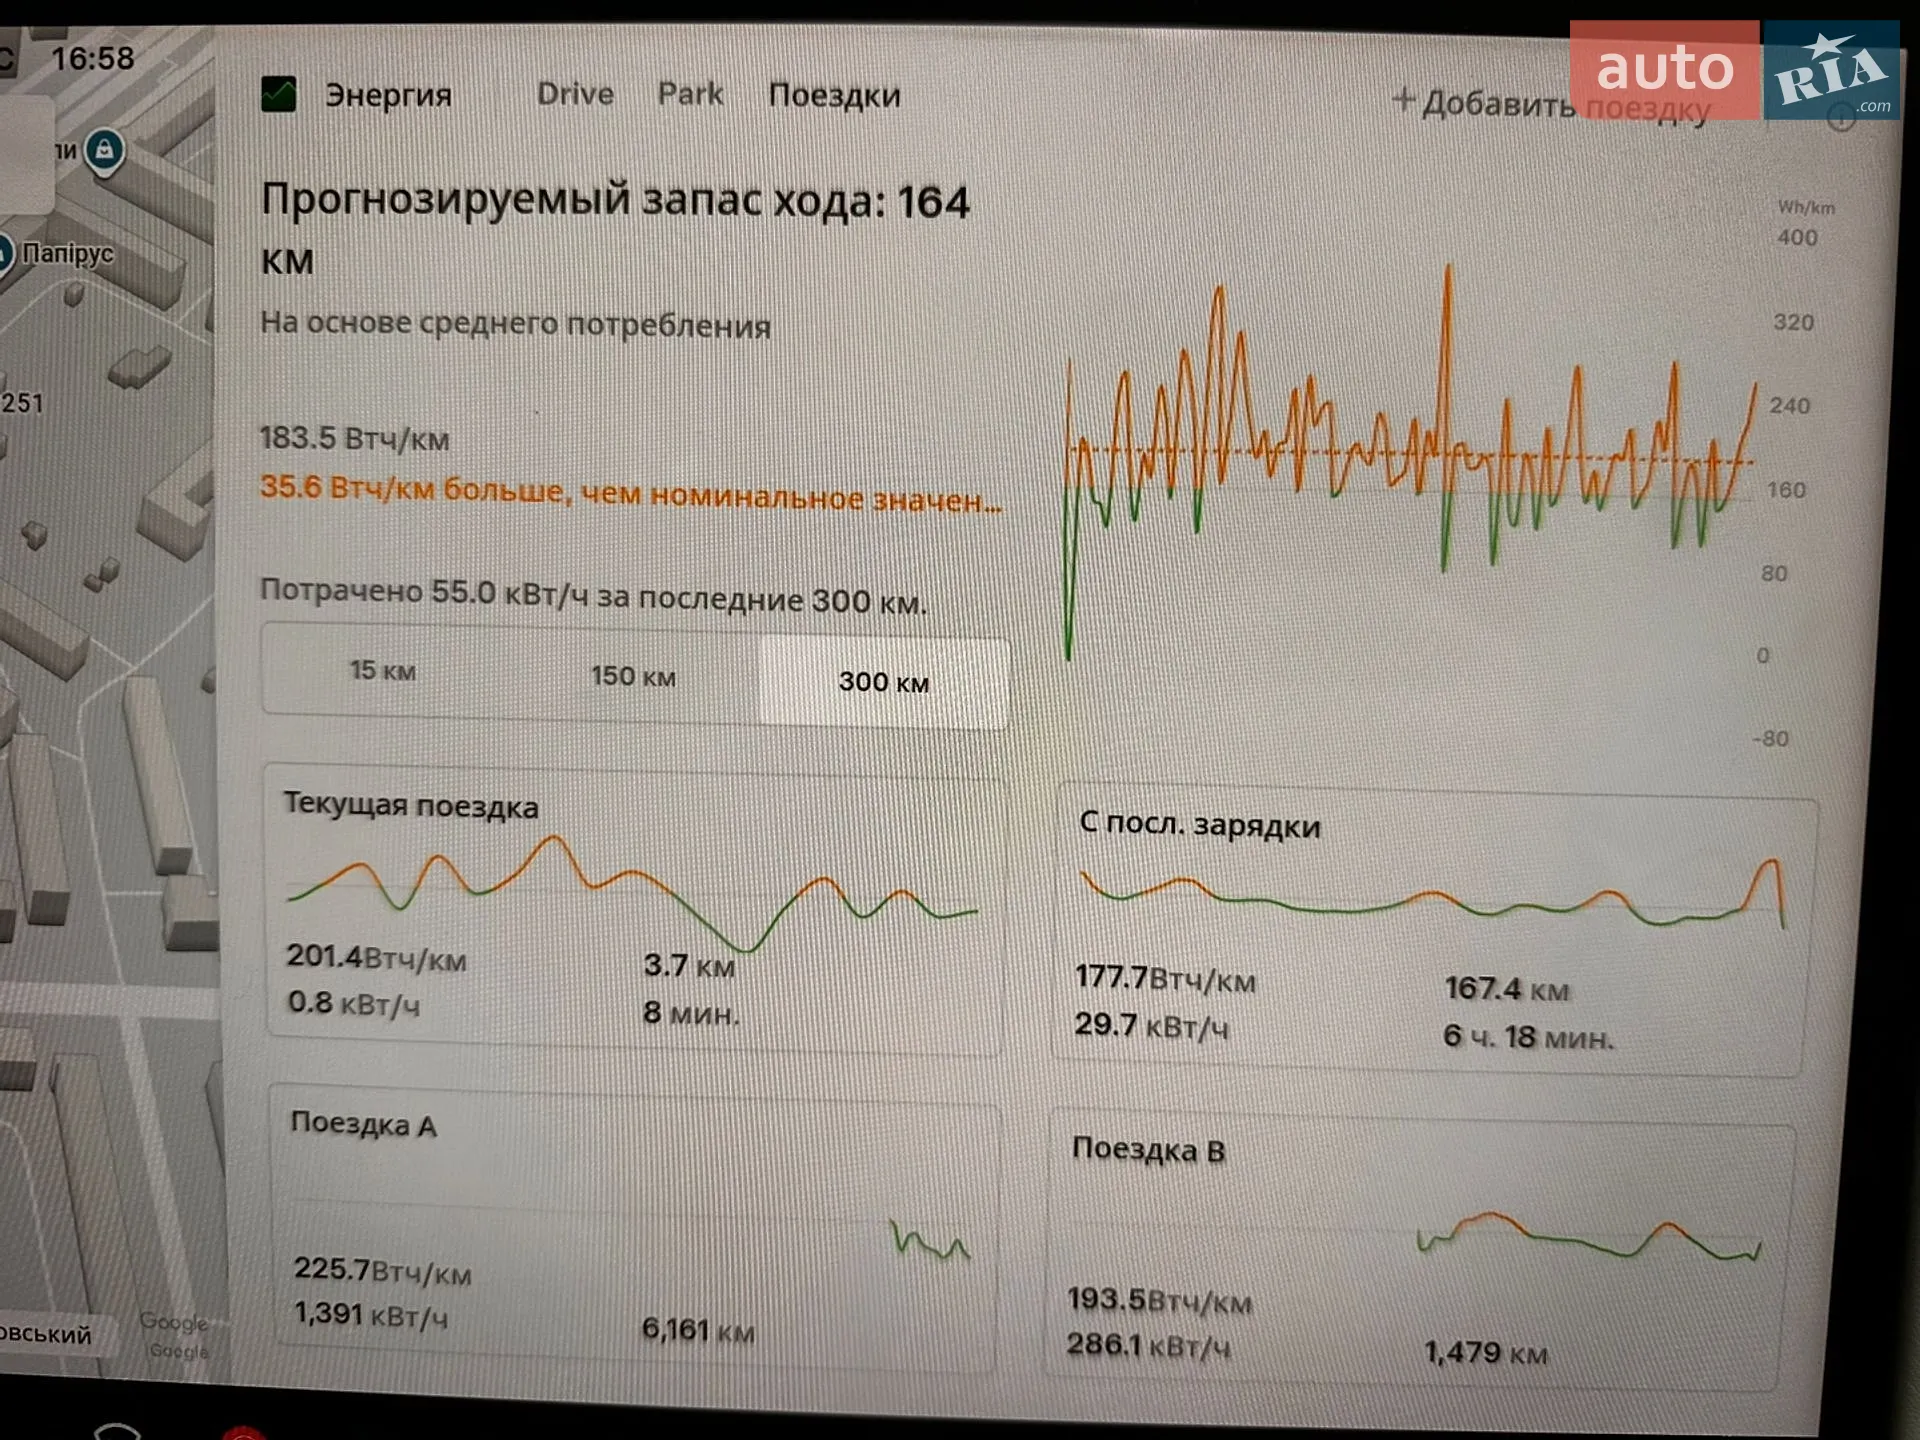Image resolution: width=1920 pixels, height=1440 pixels.
Task: Open the Поездка A card
Action: click(634, 1228)
